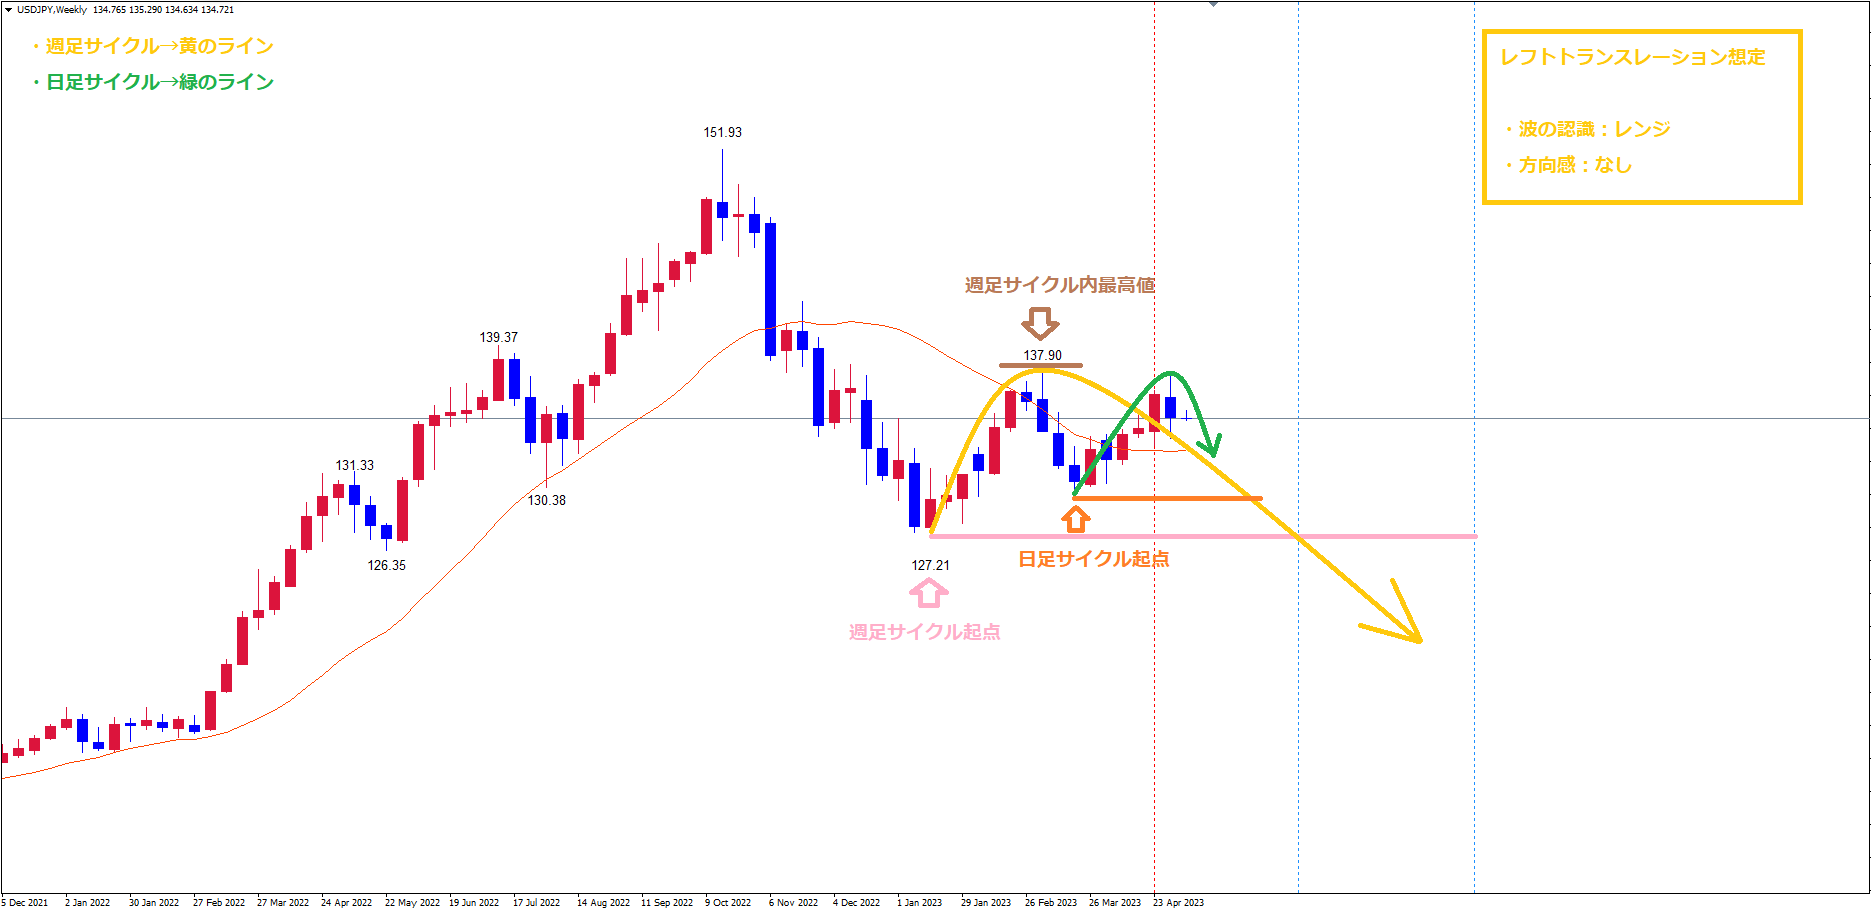Open the triangle menu beside USDJPY,Weekly

click(x=6, y=9)
